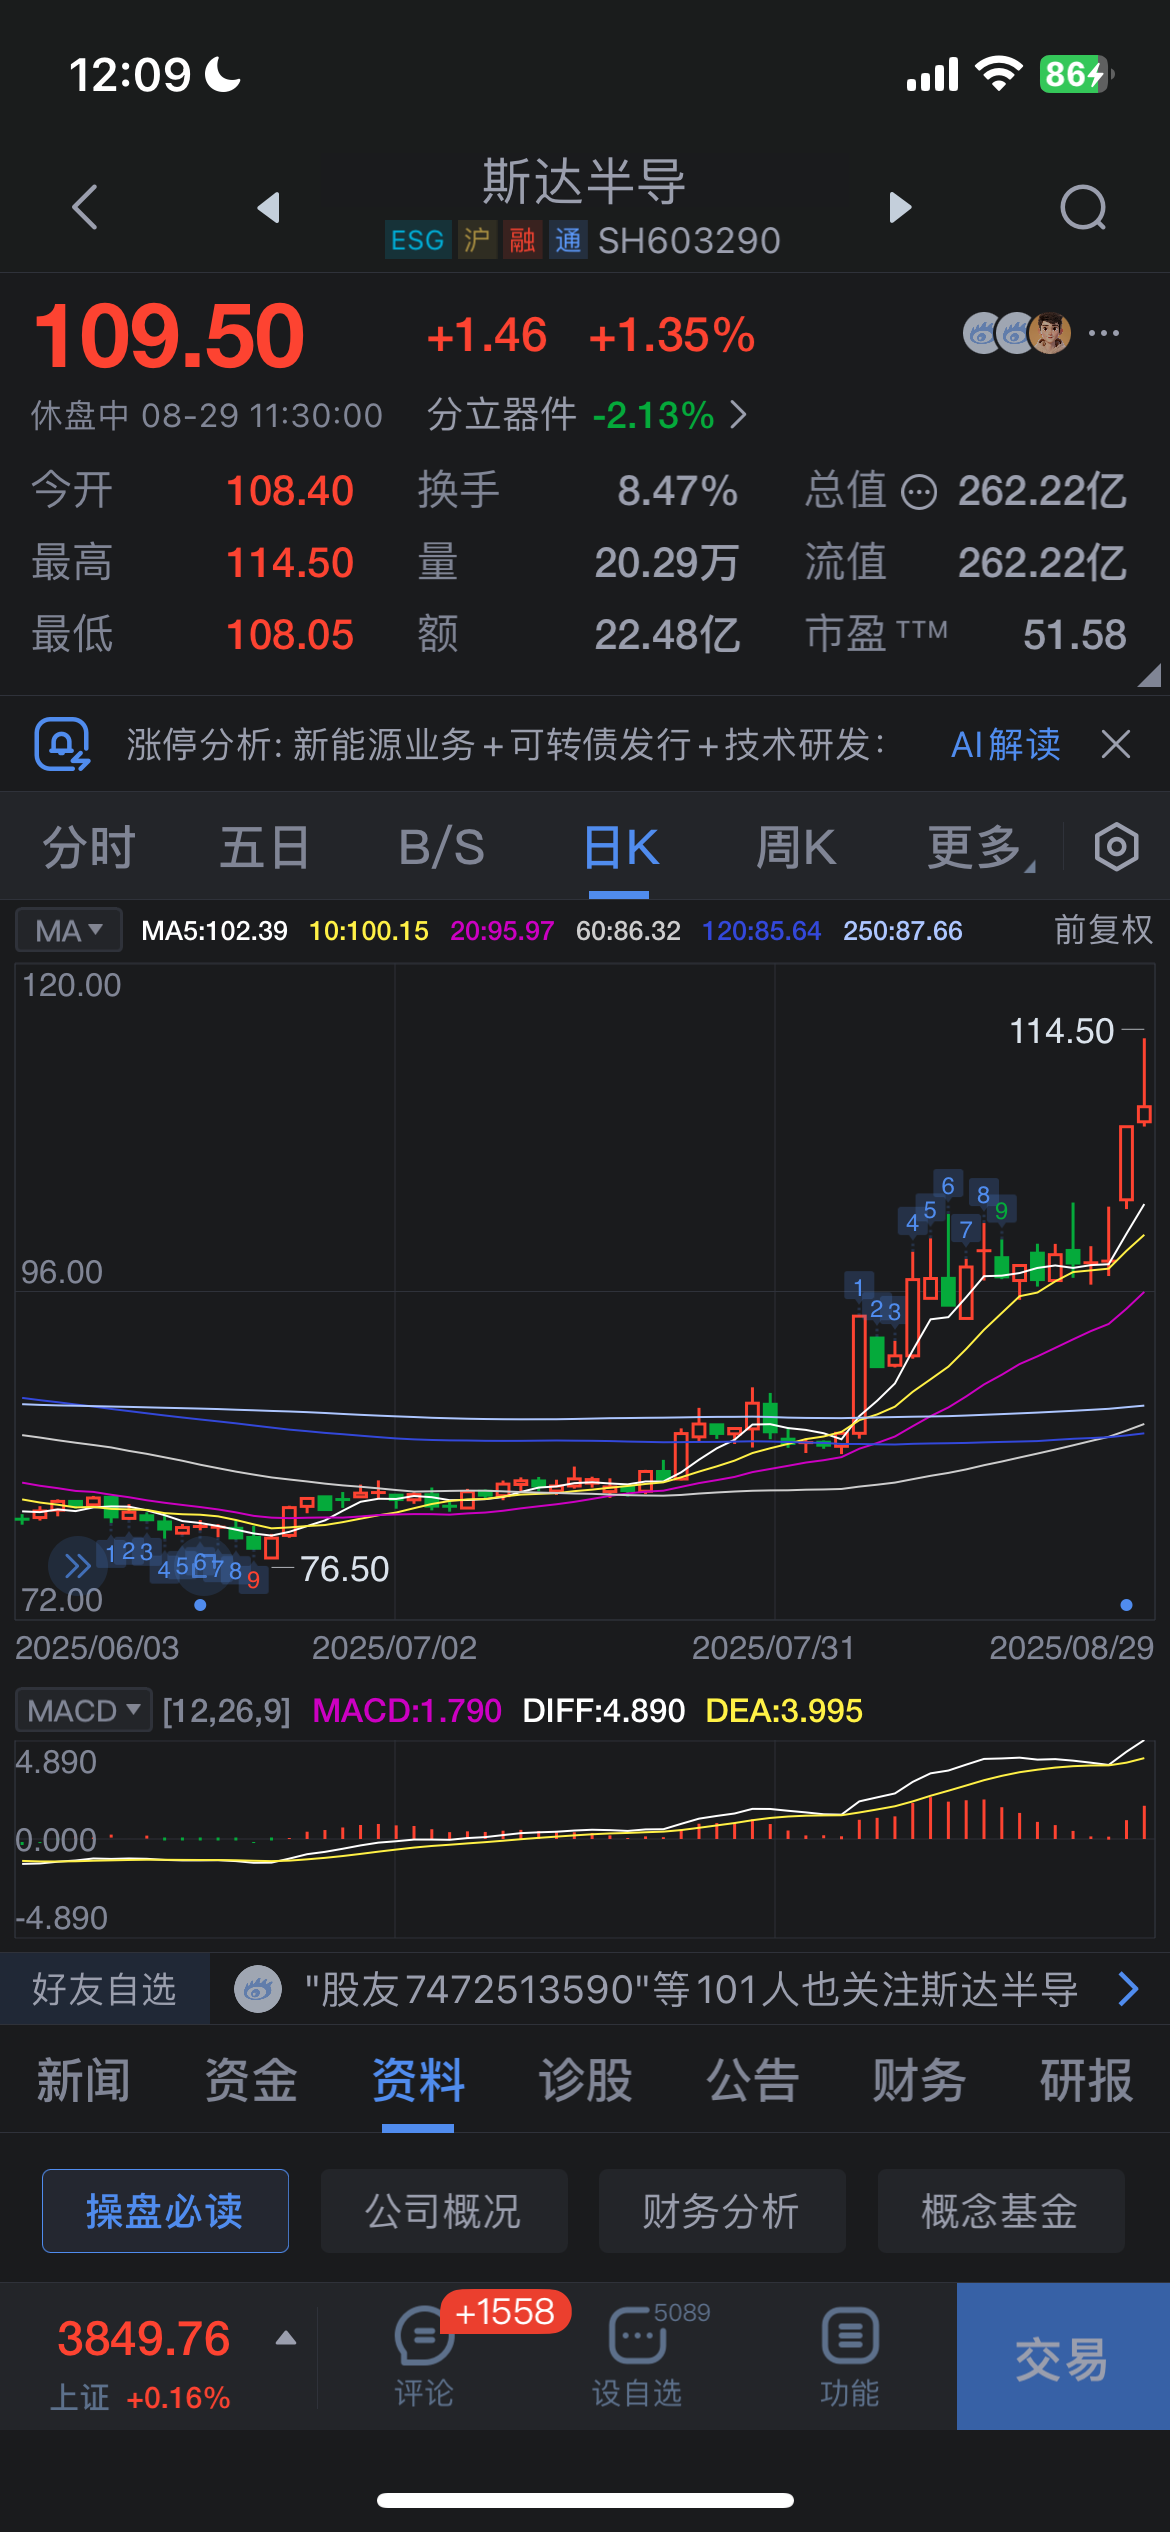Open search magnifier icon
The width and height of the screenshot is (1170, 2532).
click(1084, 208)
